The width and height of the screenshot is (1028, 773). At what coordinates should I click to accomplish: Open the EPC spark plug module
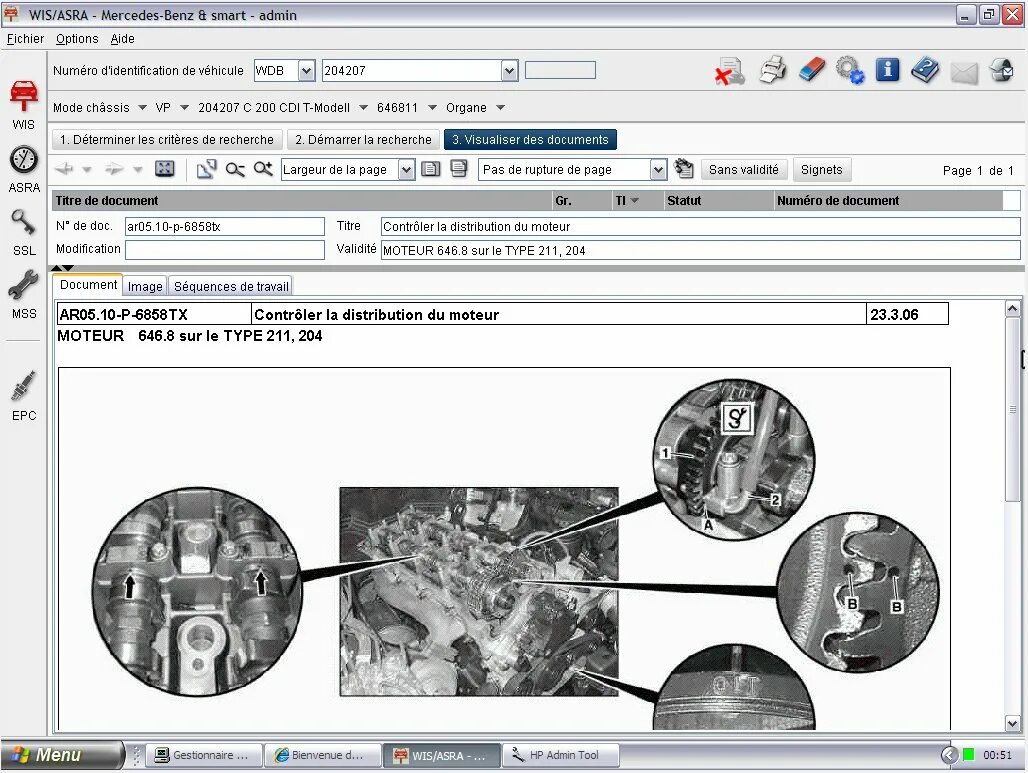pos(24,396)
